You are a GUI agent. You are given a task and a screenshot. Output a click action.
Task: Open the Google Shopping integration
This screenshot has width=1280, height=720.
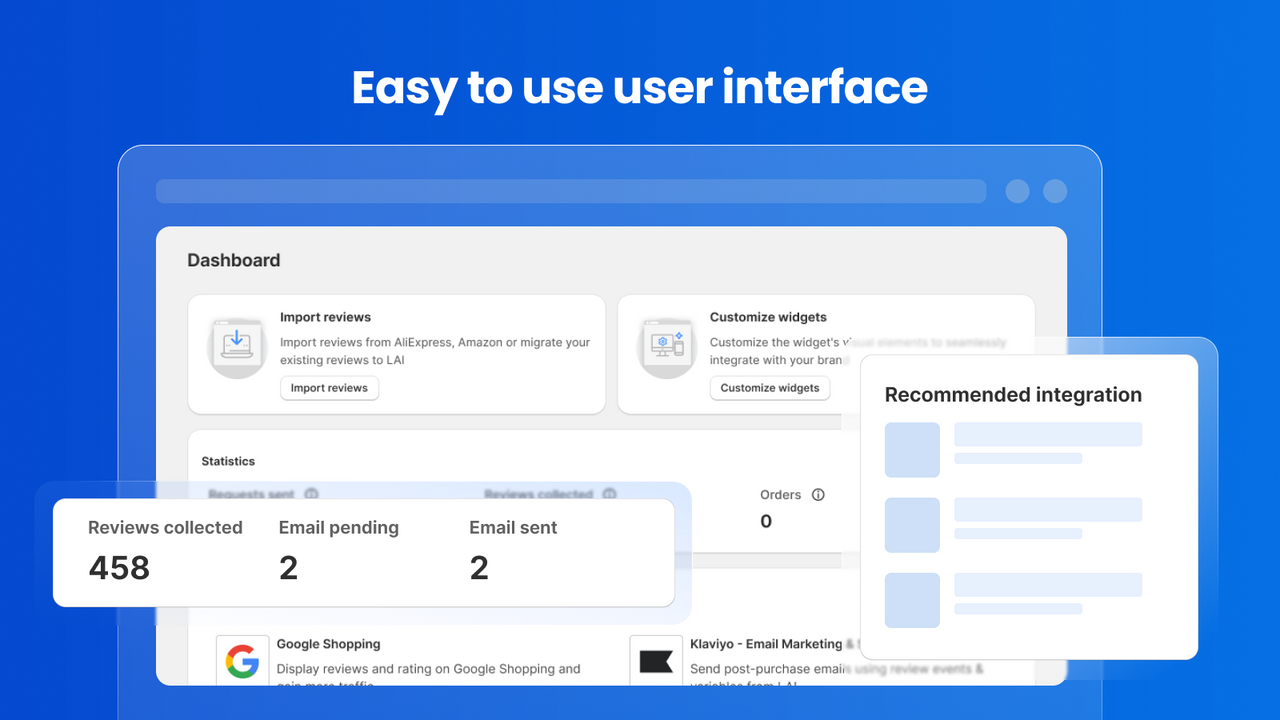(328, 644)
